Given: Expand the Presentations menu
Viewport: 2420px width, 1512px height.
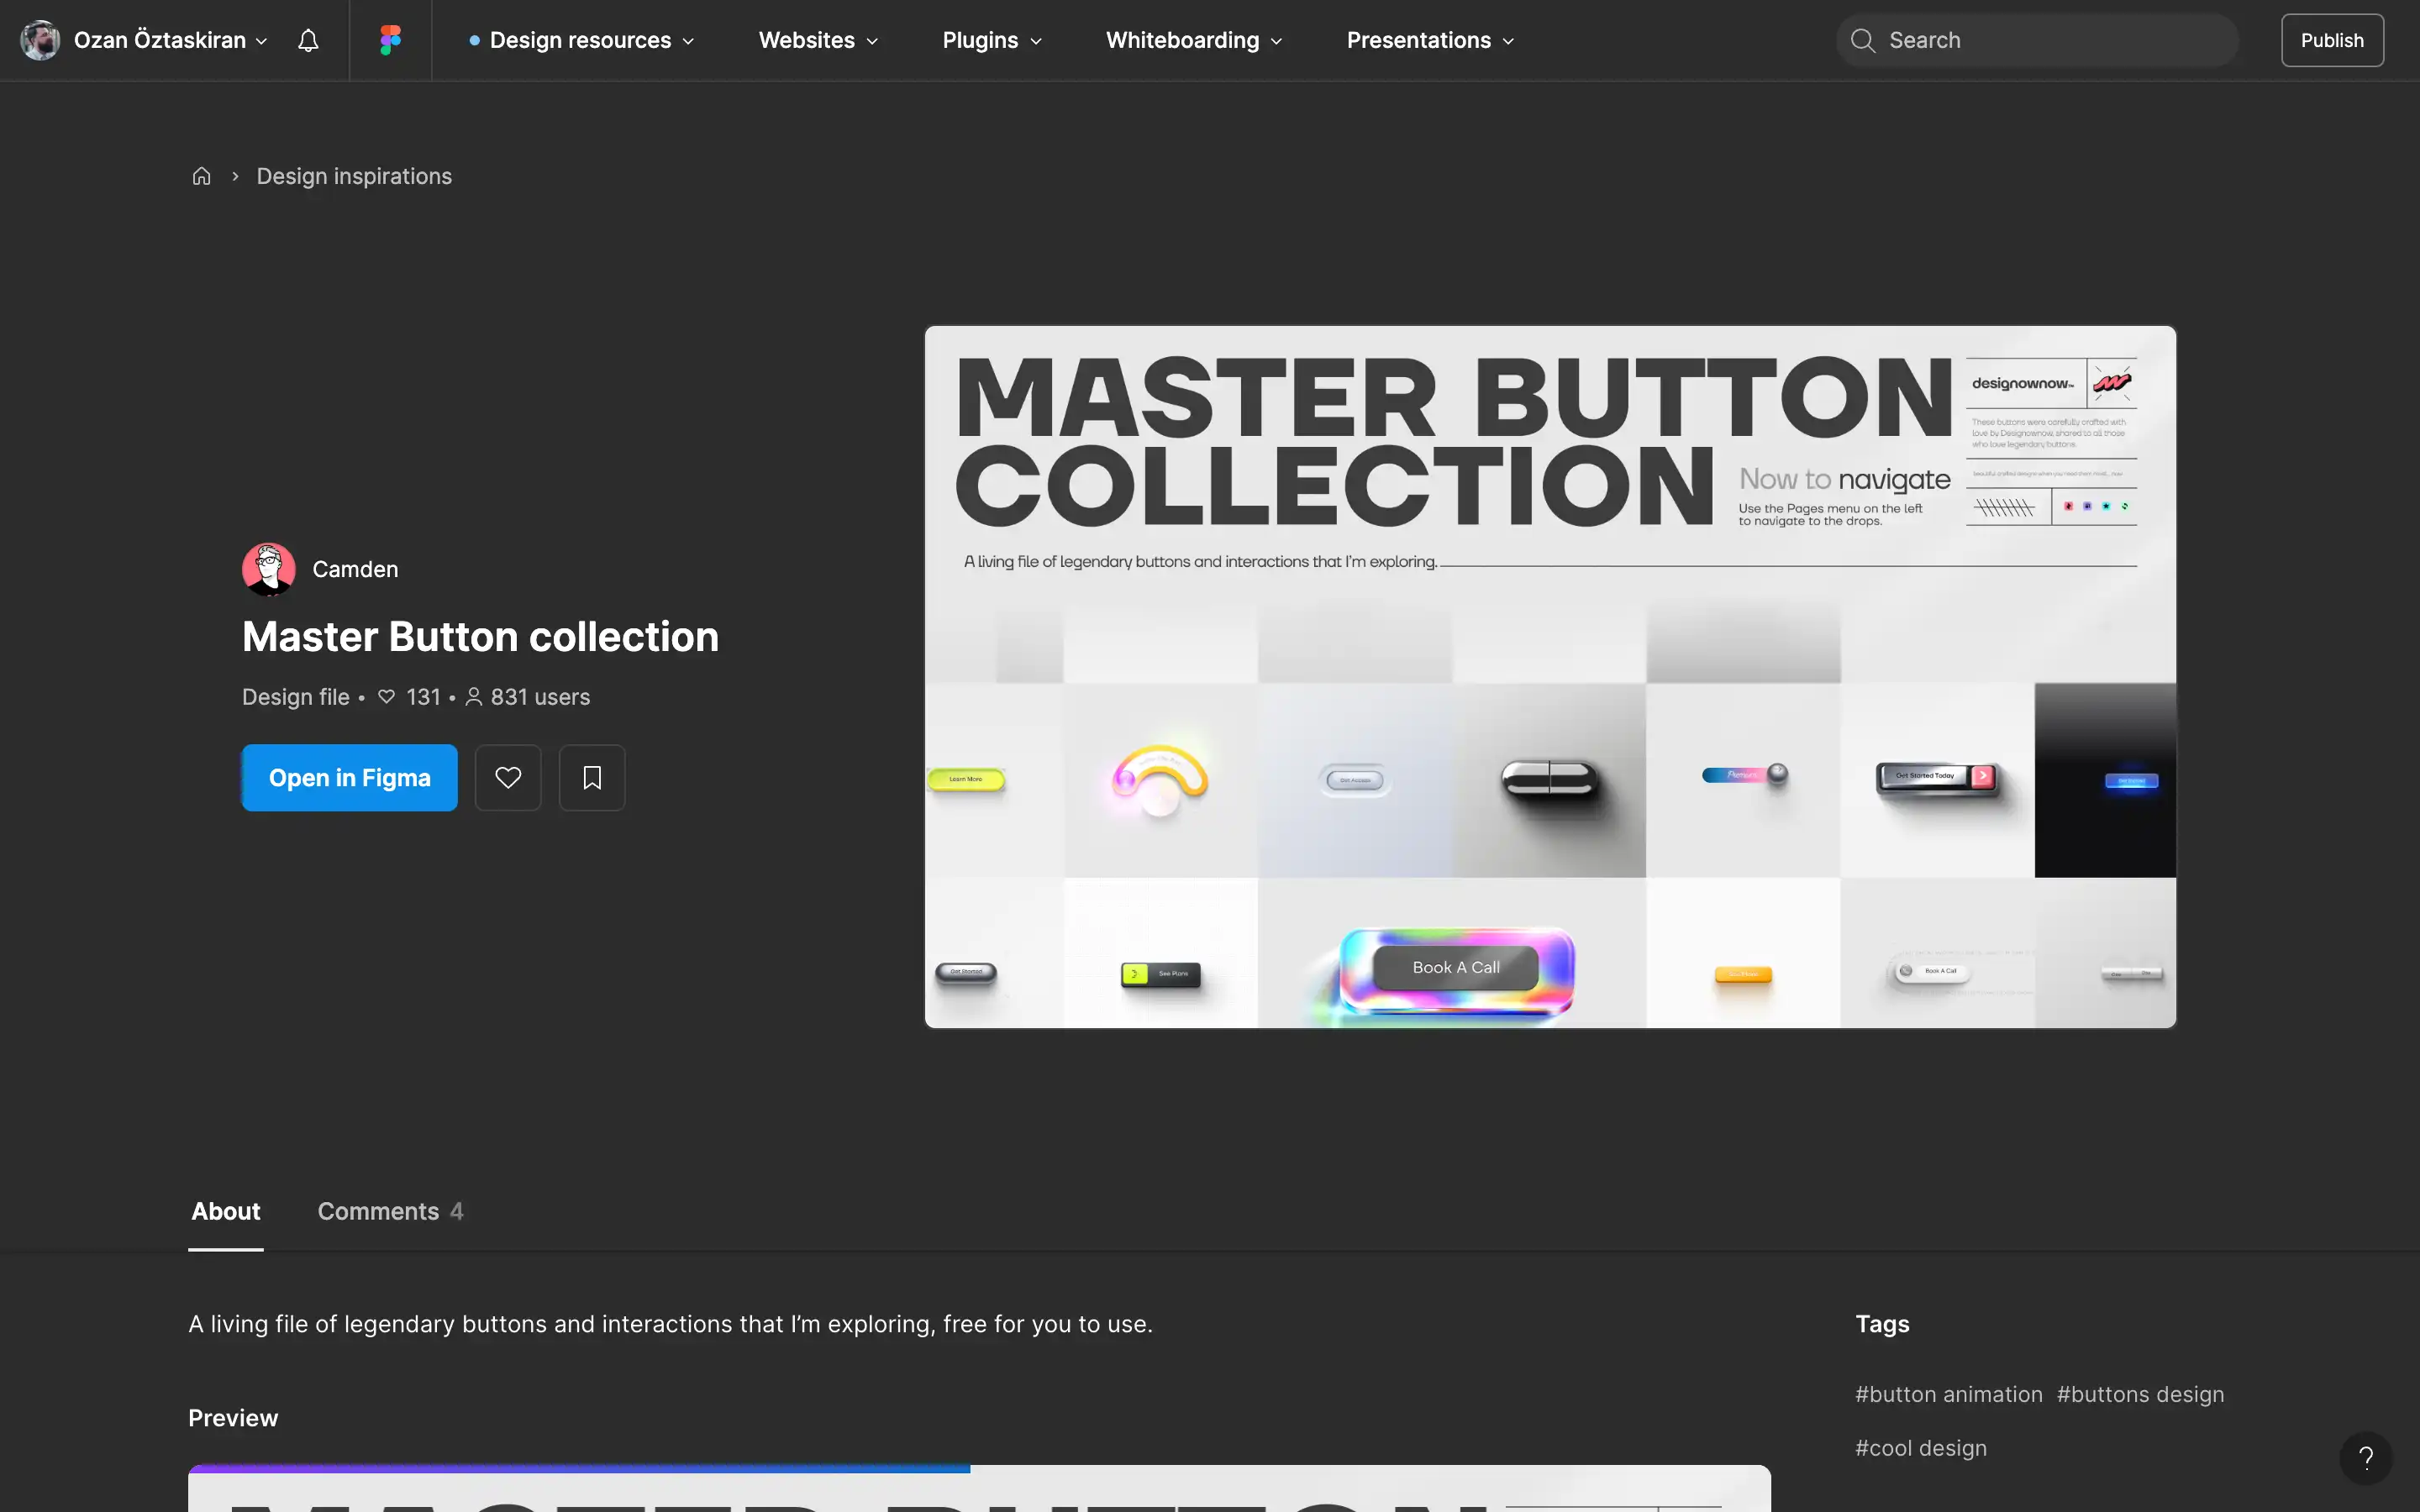Looking at the screenshot, I should pos(1430,40).
